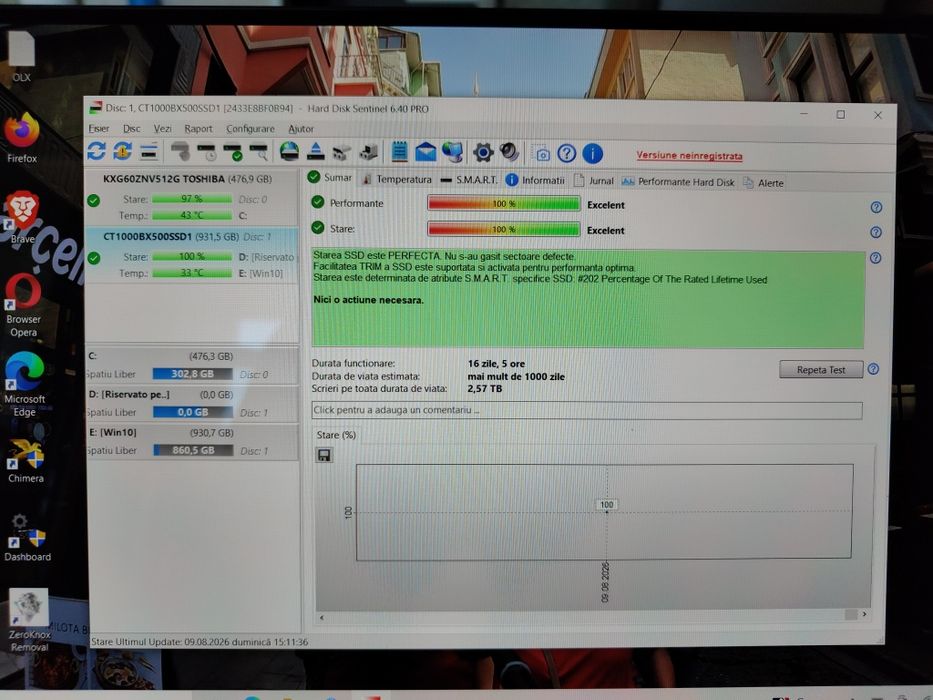Switch to the Jurnal tab
Viewport: 933px width, 700px height.
point(593,181)
